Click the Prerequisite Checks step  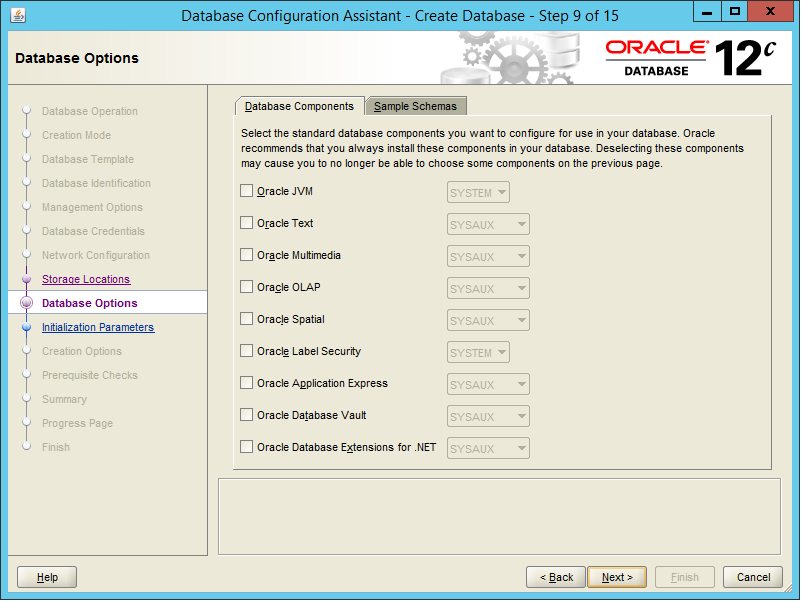coord(90,376)
